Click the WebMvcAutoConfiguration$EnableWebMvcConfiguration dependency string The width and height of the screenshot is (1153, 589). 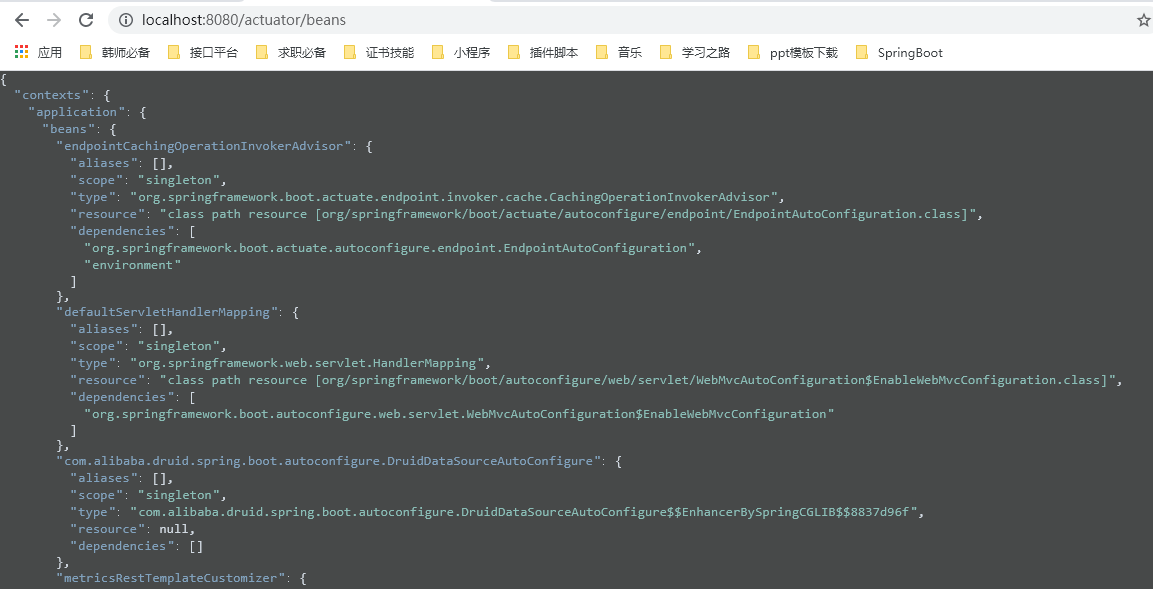460,414
